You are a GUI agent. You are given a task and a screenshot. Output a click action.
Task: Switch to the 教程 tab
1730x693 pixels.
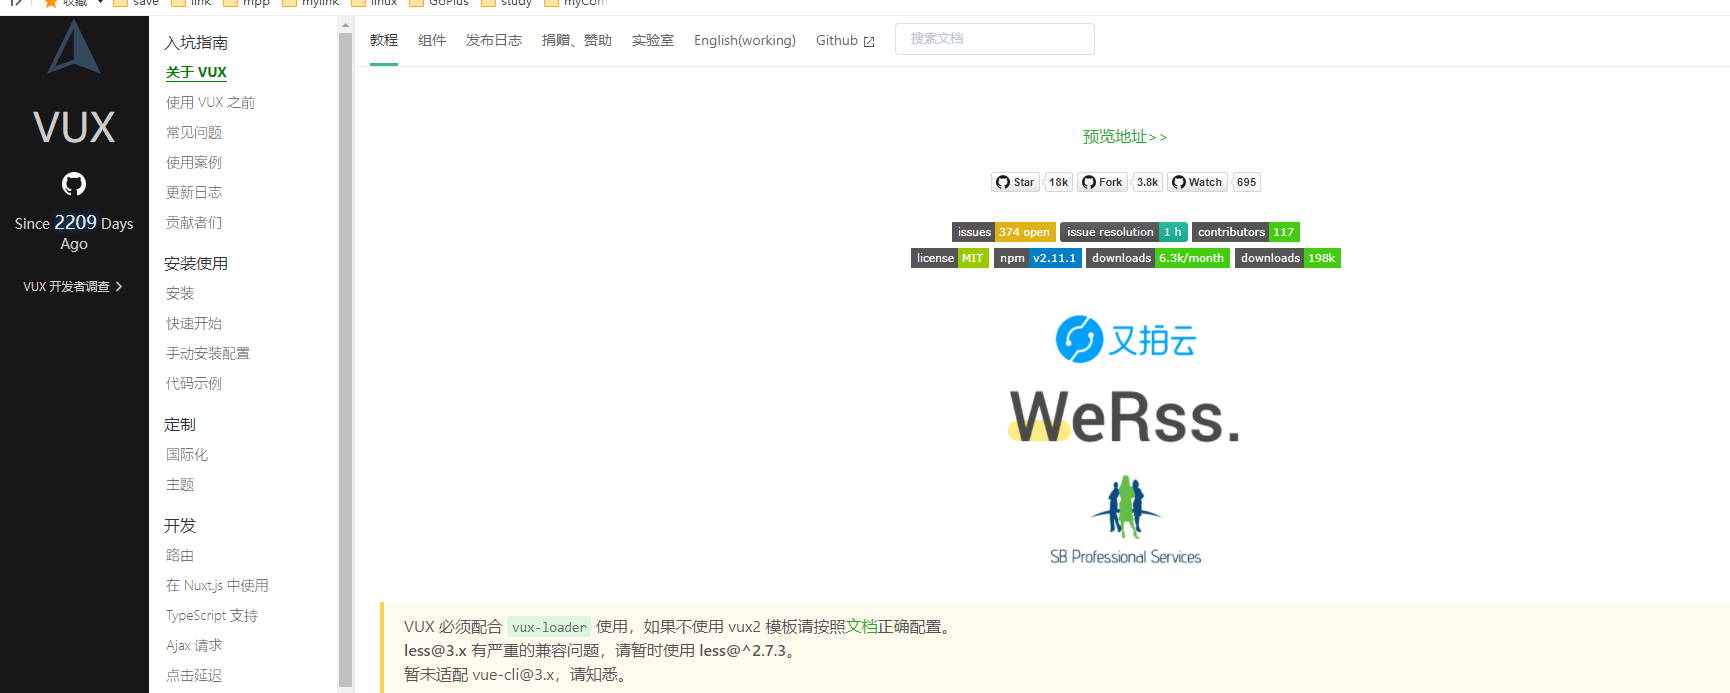pos(384,41)
